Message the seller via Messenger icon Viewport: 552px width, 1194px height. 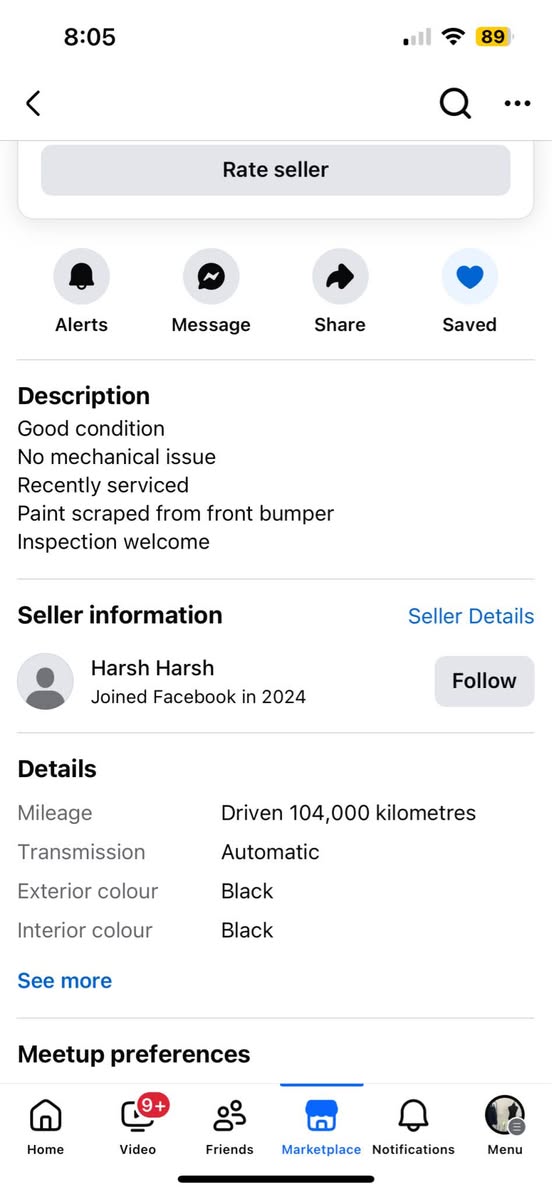coord(211,276)
